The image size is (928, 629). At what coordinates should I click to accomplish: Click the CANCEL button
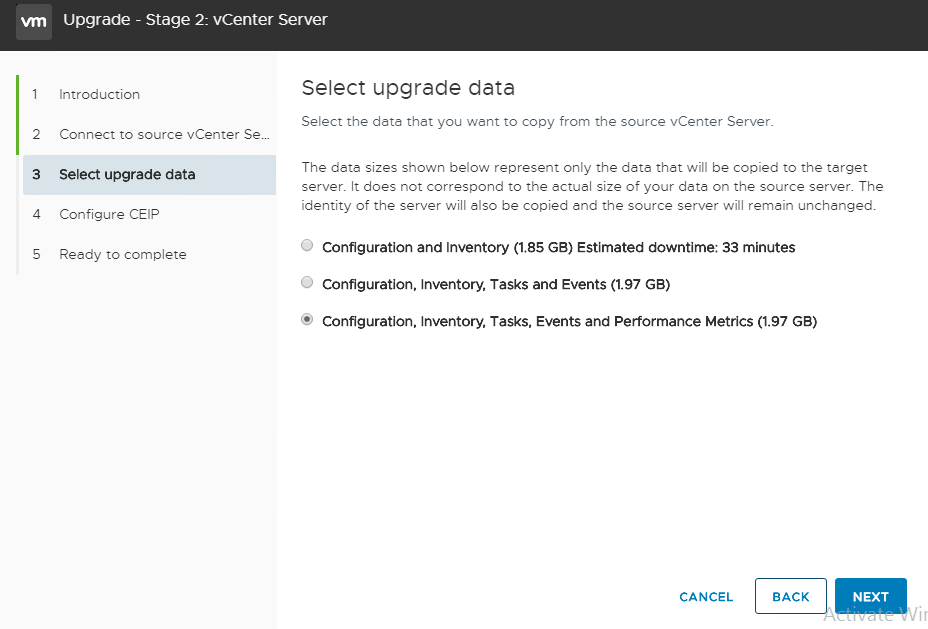(x=706, y=596)
